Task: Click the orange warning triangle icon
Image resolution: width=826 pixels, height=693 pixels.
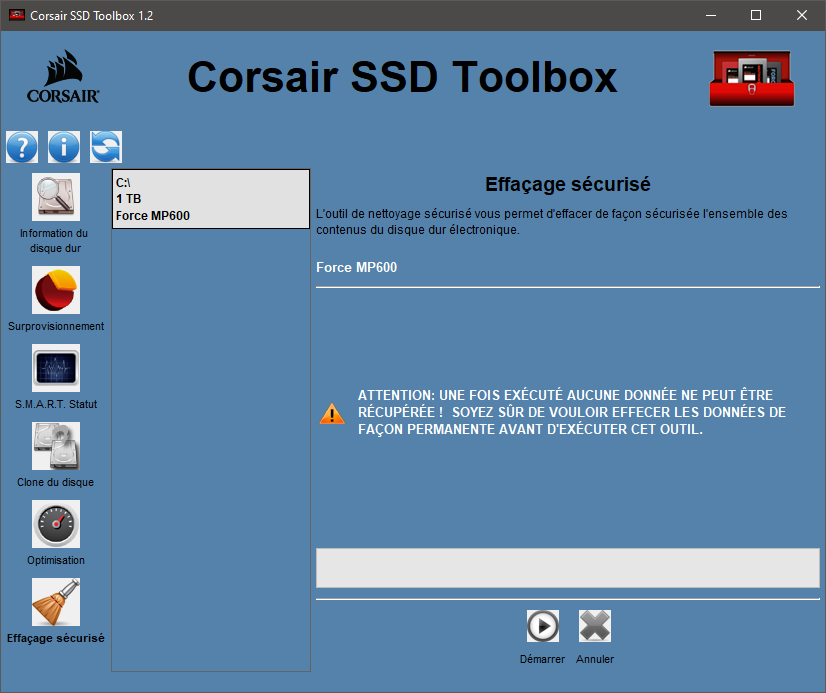Action: click(x=332, y=414)
